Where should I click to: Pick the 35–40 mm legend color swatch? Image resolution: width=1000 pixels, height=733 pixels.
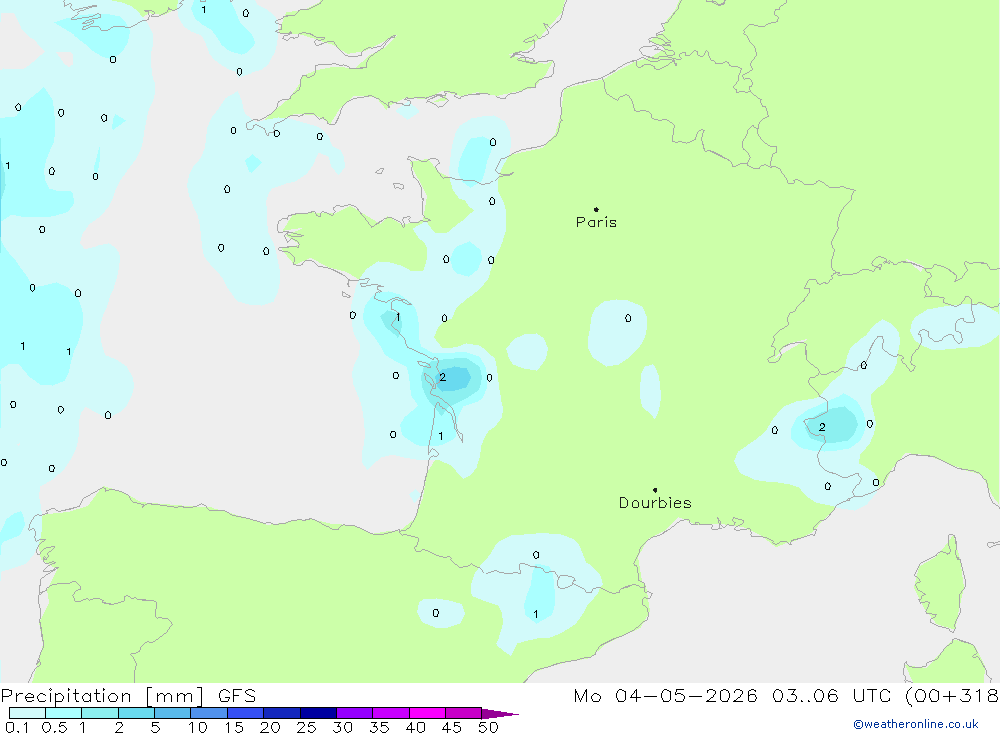pos(391,713)
